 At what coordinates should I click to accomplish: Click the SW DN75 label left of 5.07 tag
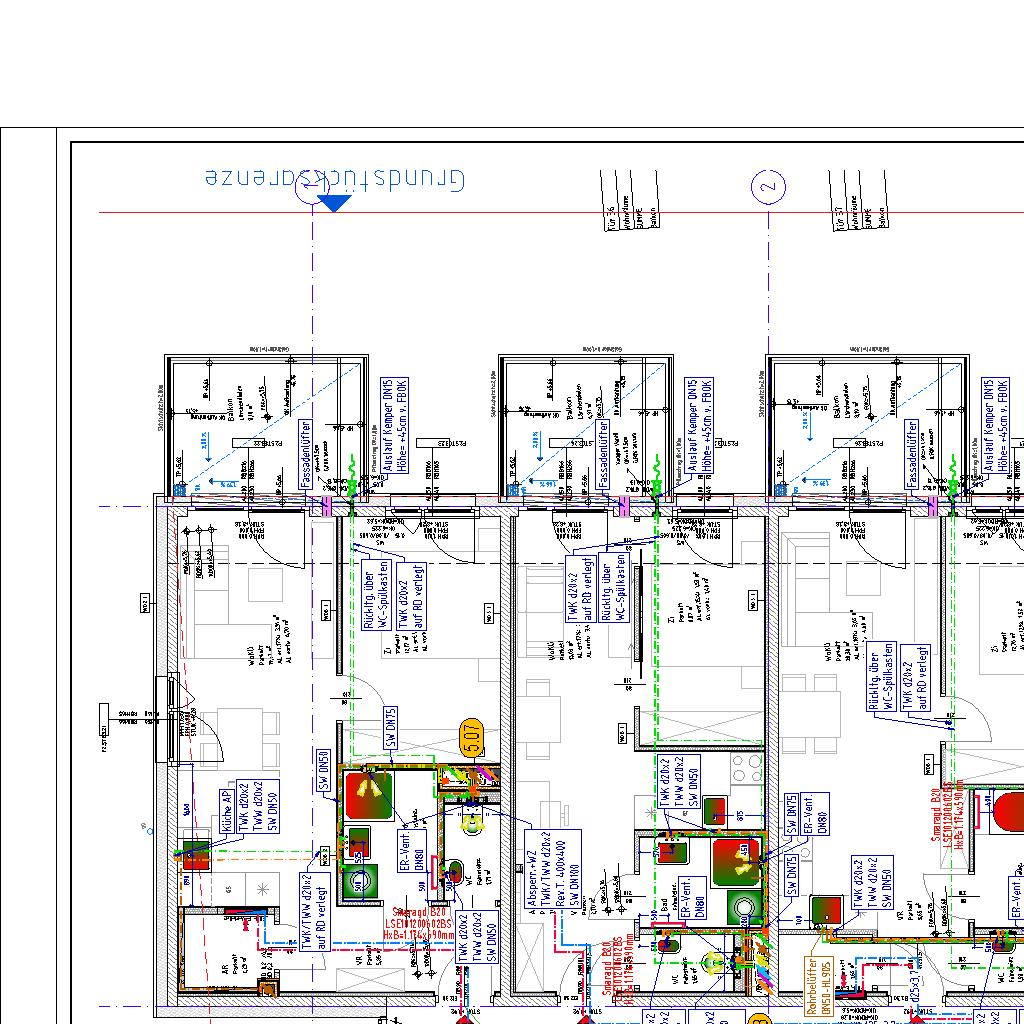point(391,730)
